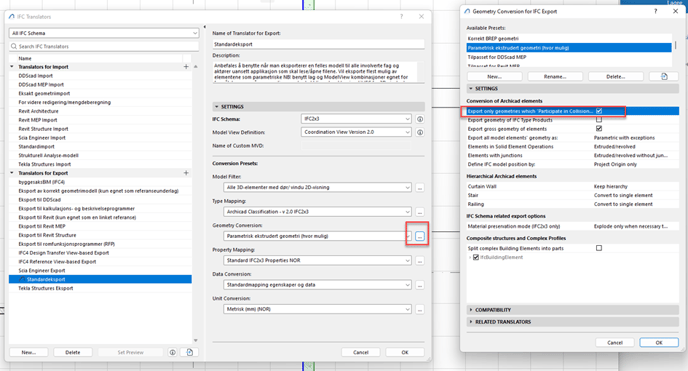Click import/export icon in IFC Translators footer
The height and width of the screenshot is (371, 688).
[x=190, y=352]
